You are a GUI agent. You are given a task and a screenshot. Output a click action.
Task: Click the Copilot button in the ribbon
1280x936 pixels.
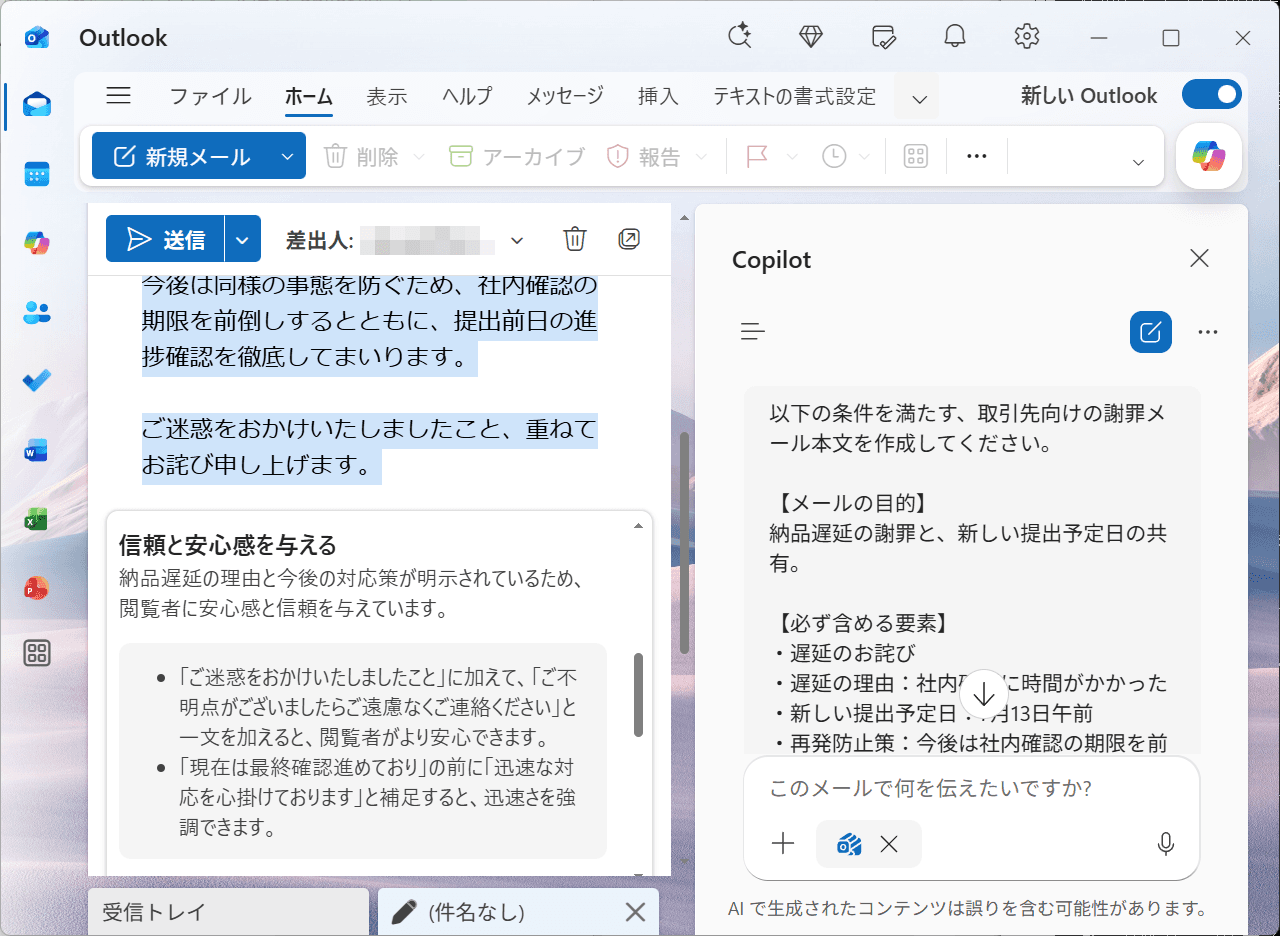(1209, 156)
